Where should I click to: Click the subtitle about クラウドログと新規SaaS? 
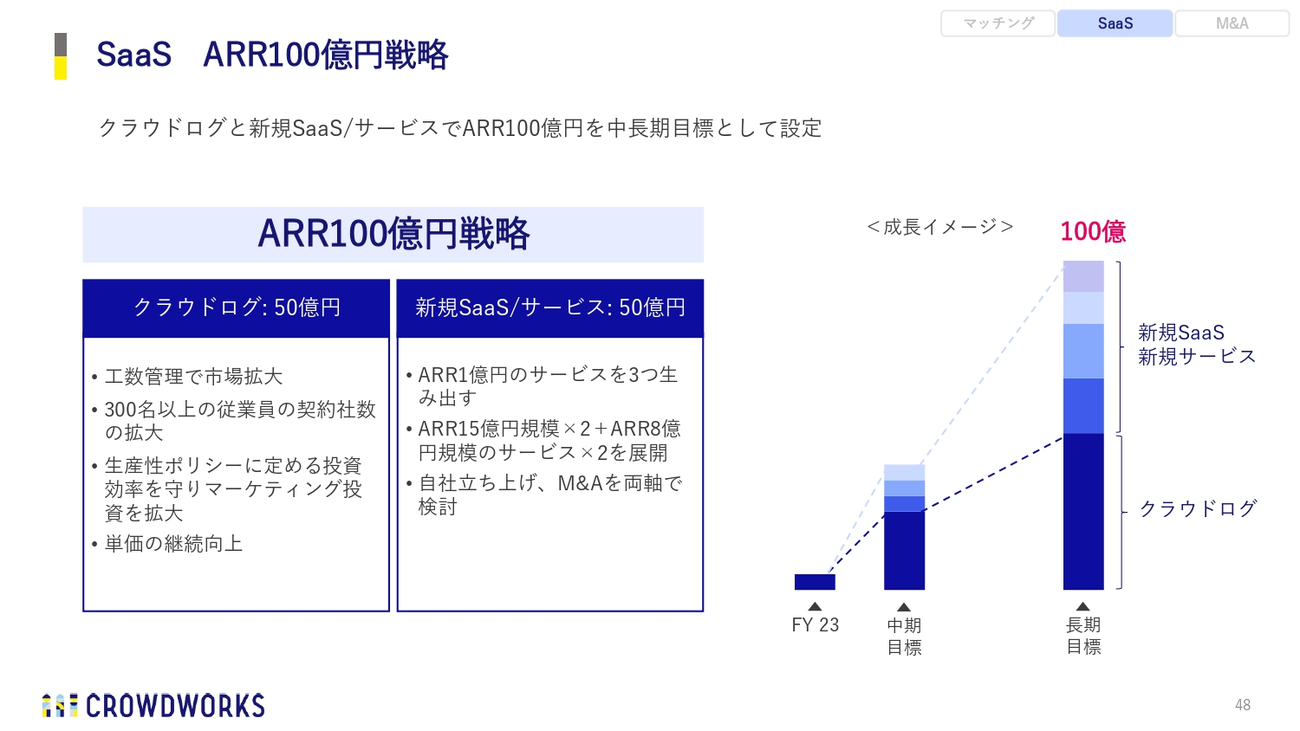pyautogui.click(x=460, y=128)
